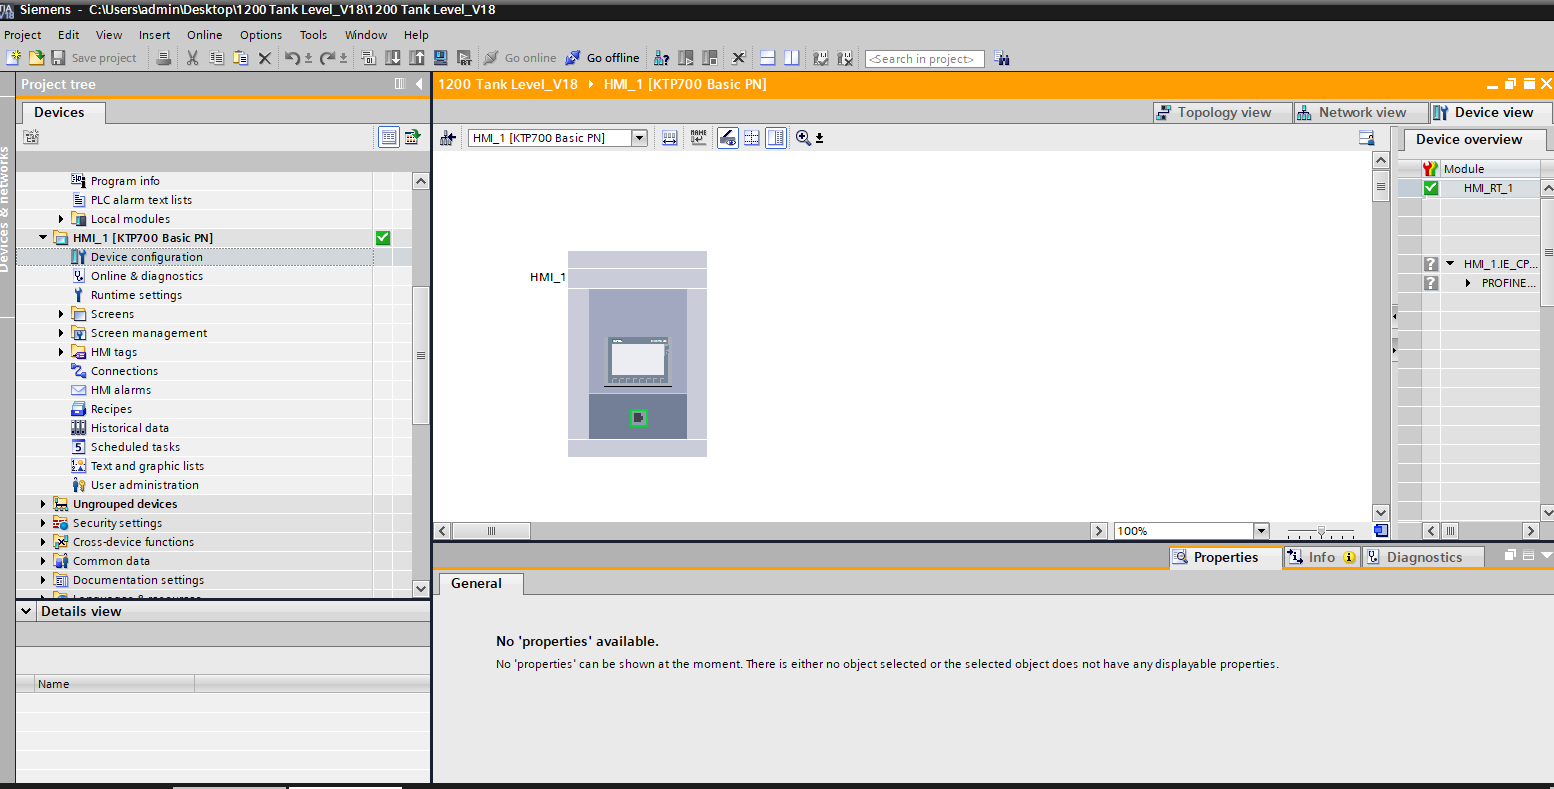Open the Options menu
The image size is (1554, 789).
(261, 34)
